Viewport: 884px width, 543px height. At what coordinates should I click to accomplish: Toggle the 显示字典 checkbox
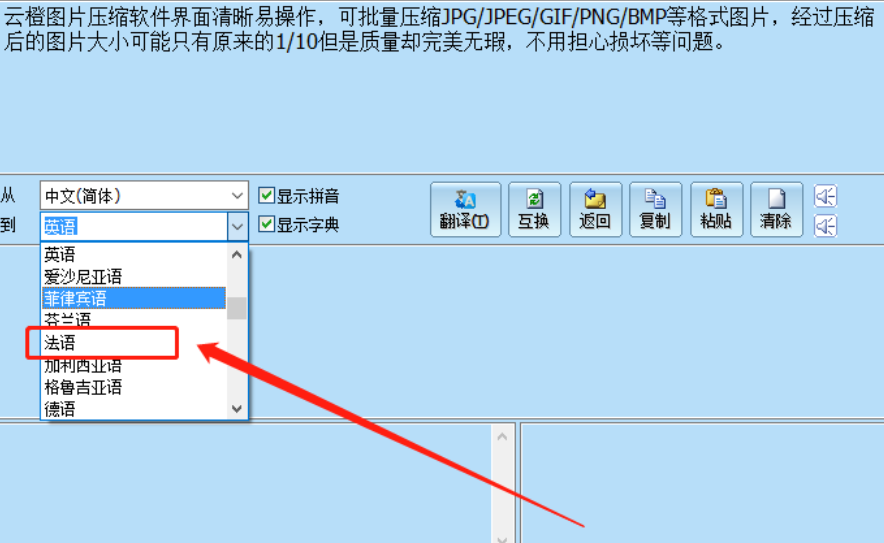click(266, 224)
